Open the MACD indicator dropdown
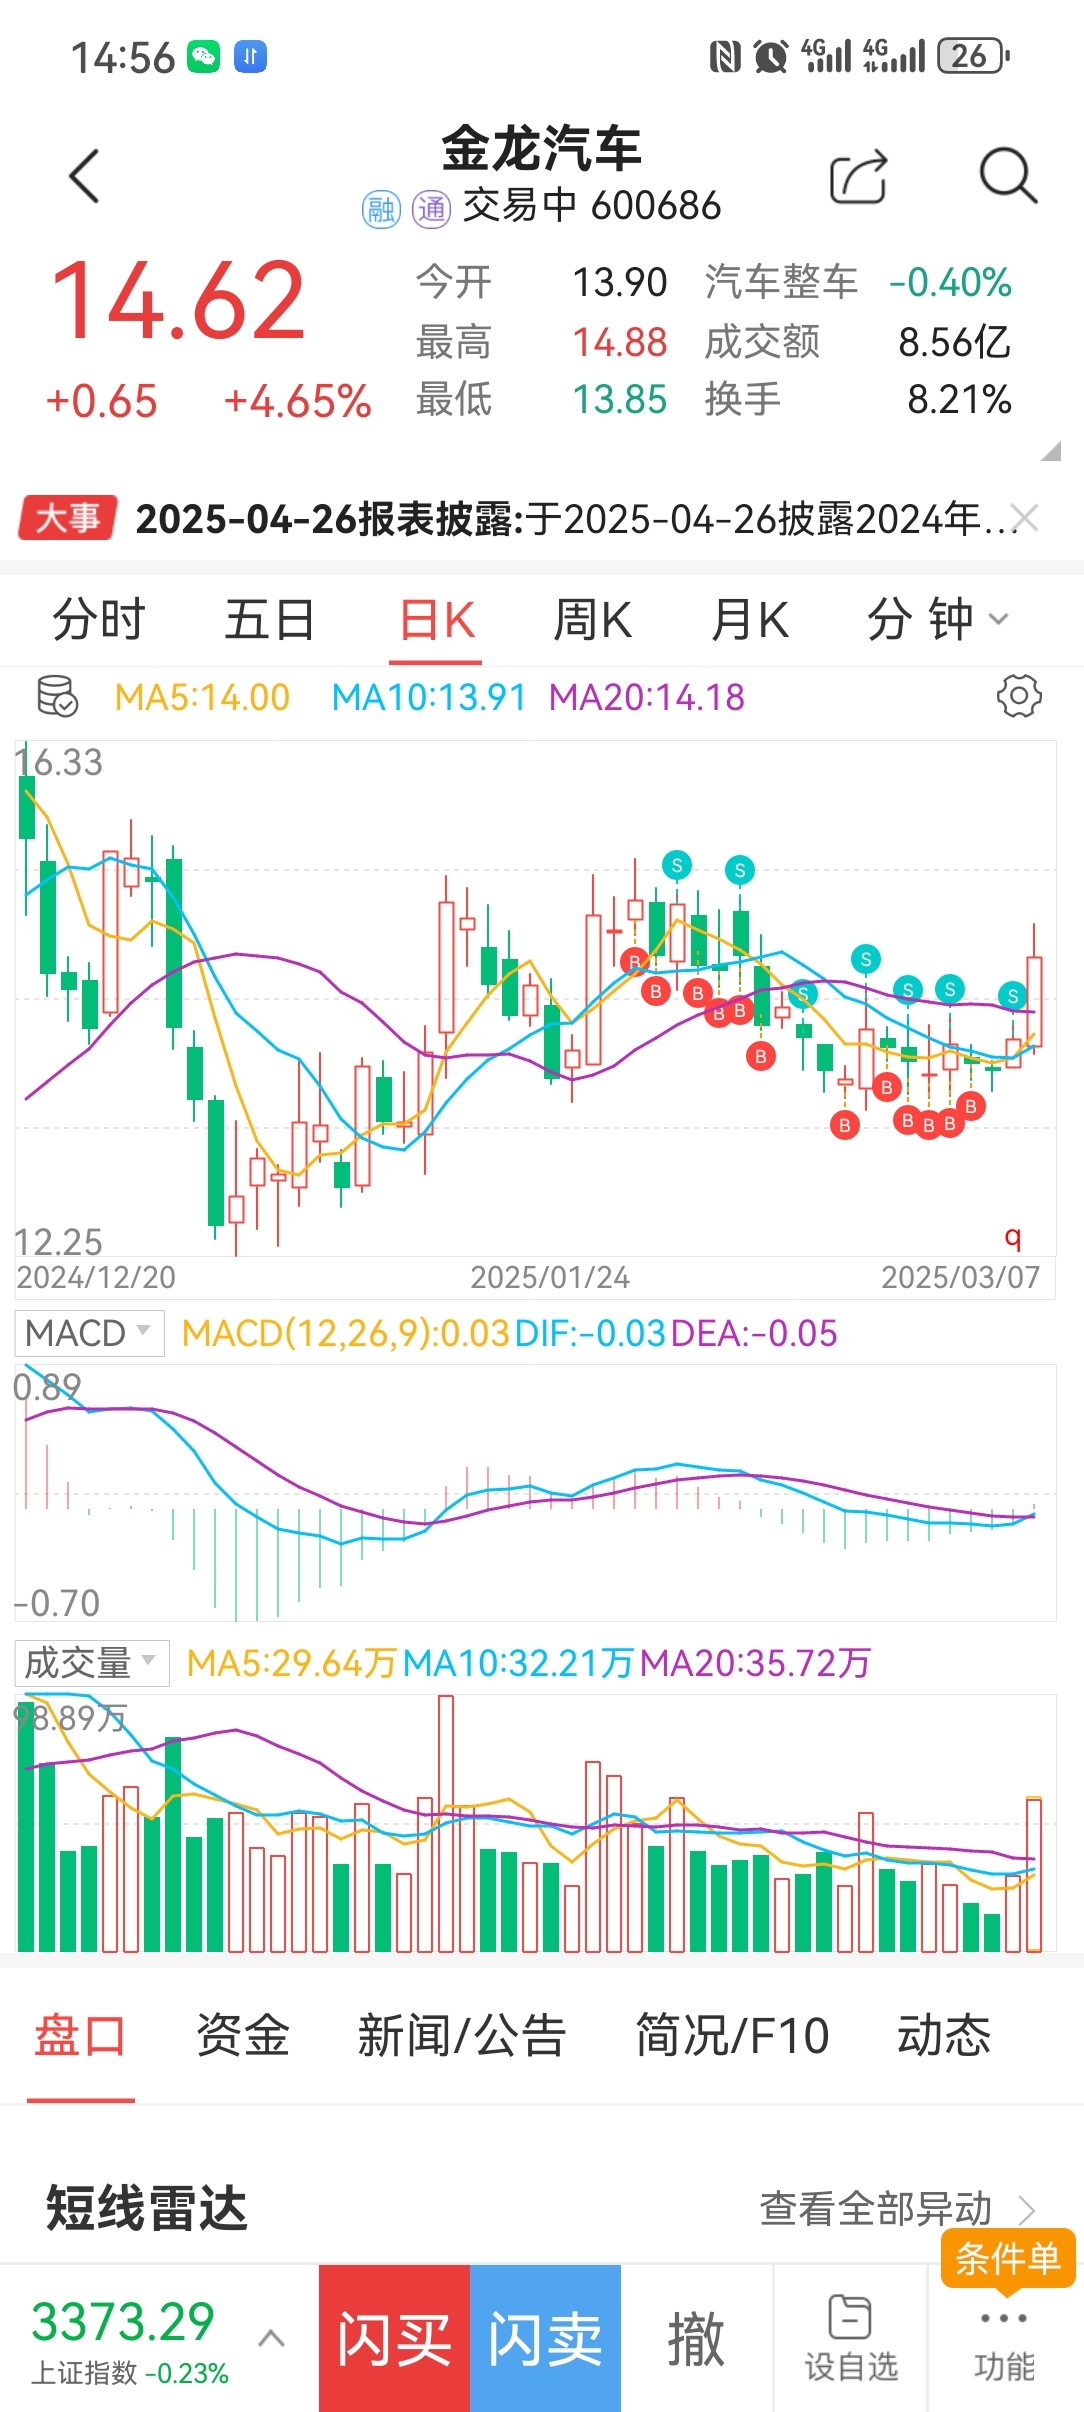Image resolution: width=1084 pixels, height=2412 pixels. coord(90,1333)
